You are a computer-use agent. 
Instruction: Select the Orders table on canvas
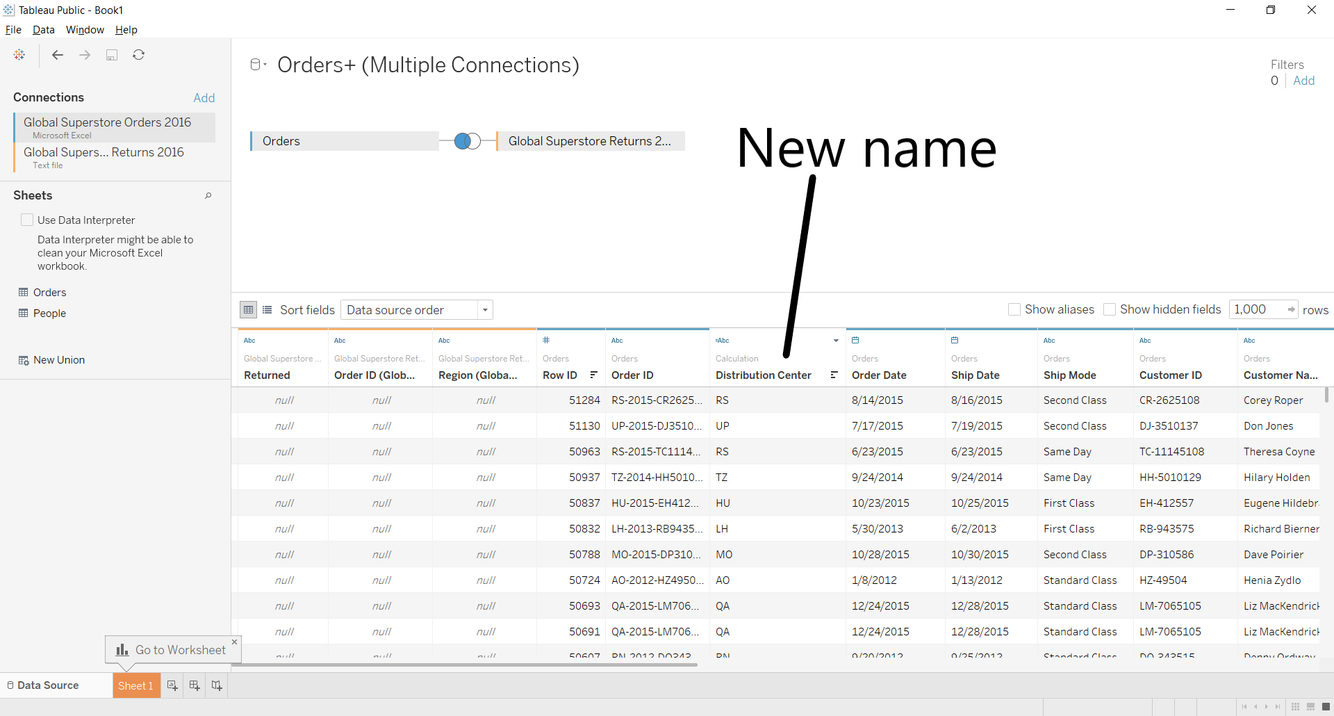[344, 141]
